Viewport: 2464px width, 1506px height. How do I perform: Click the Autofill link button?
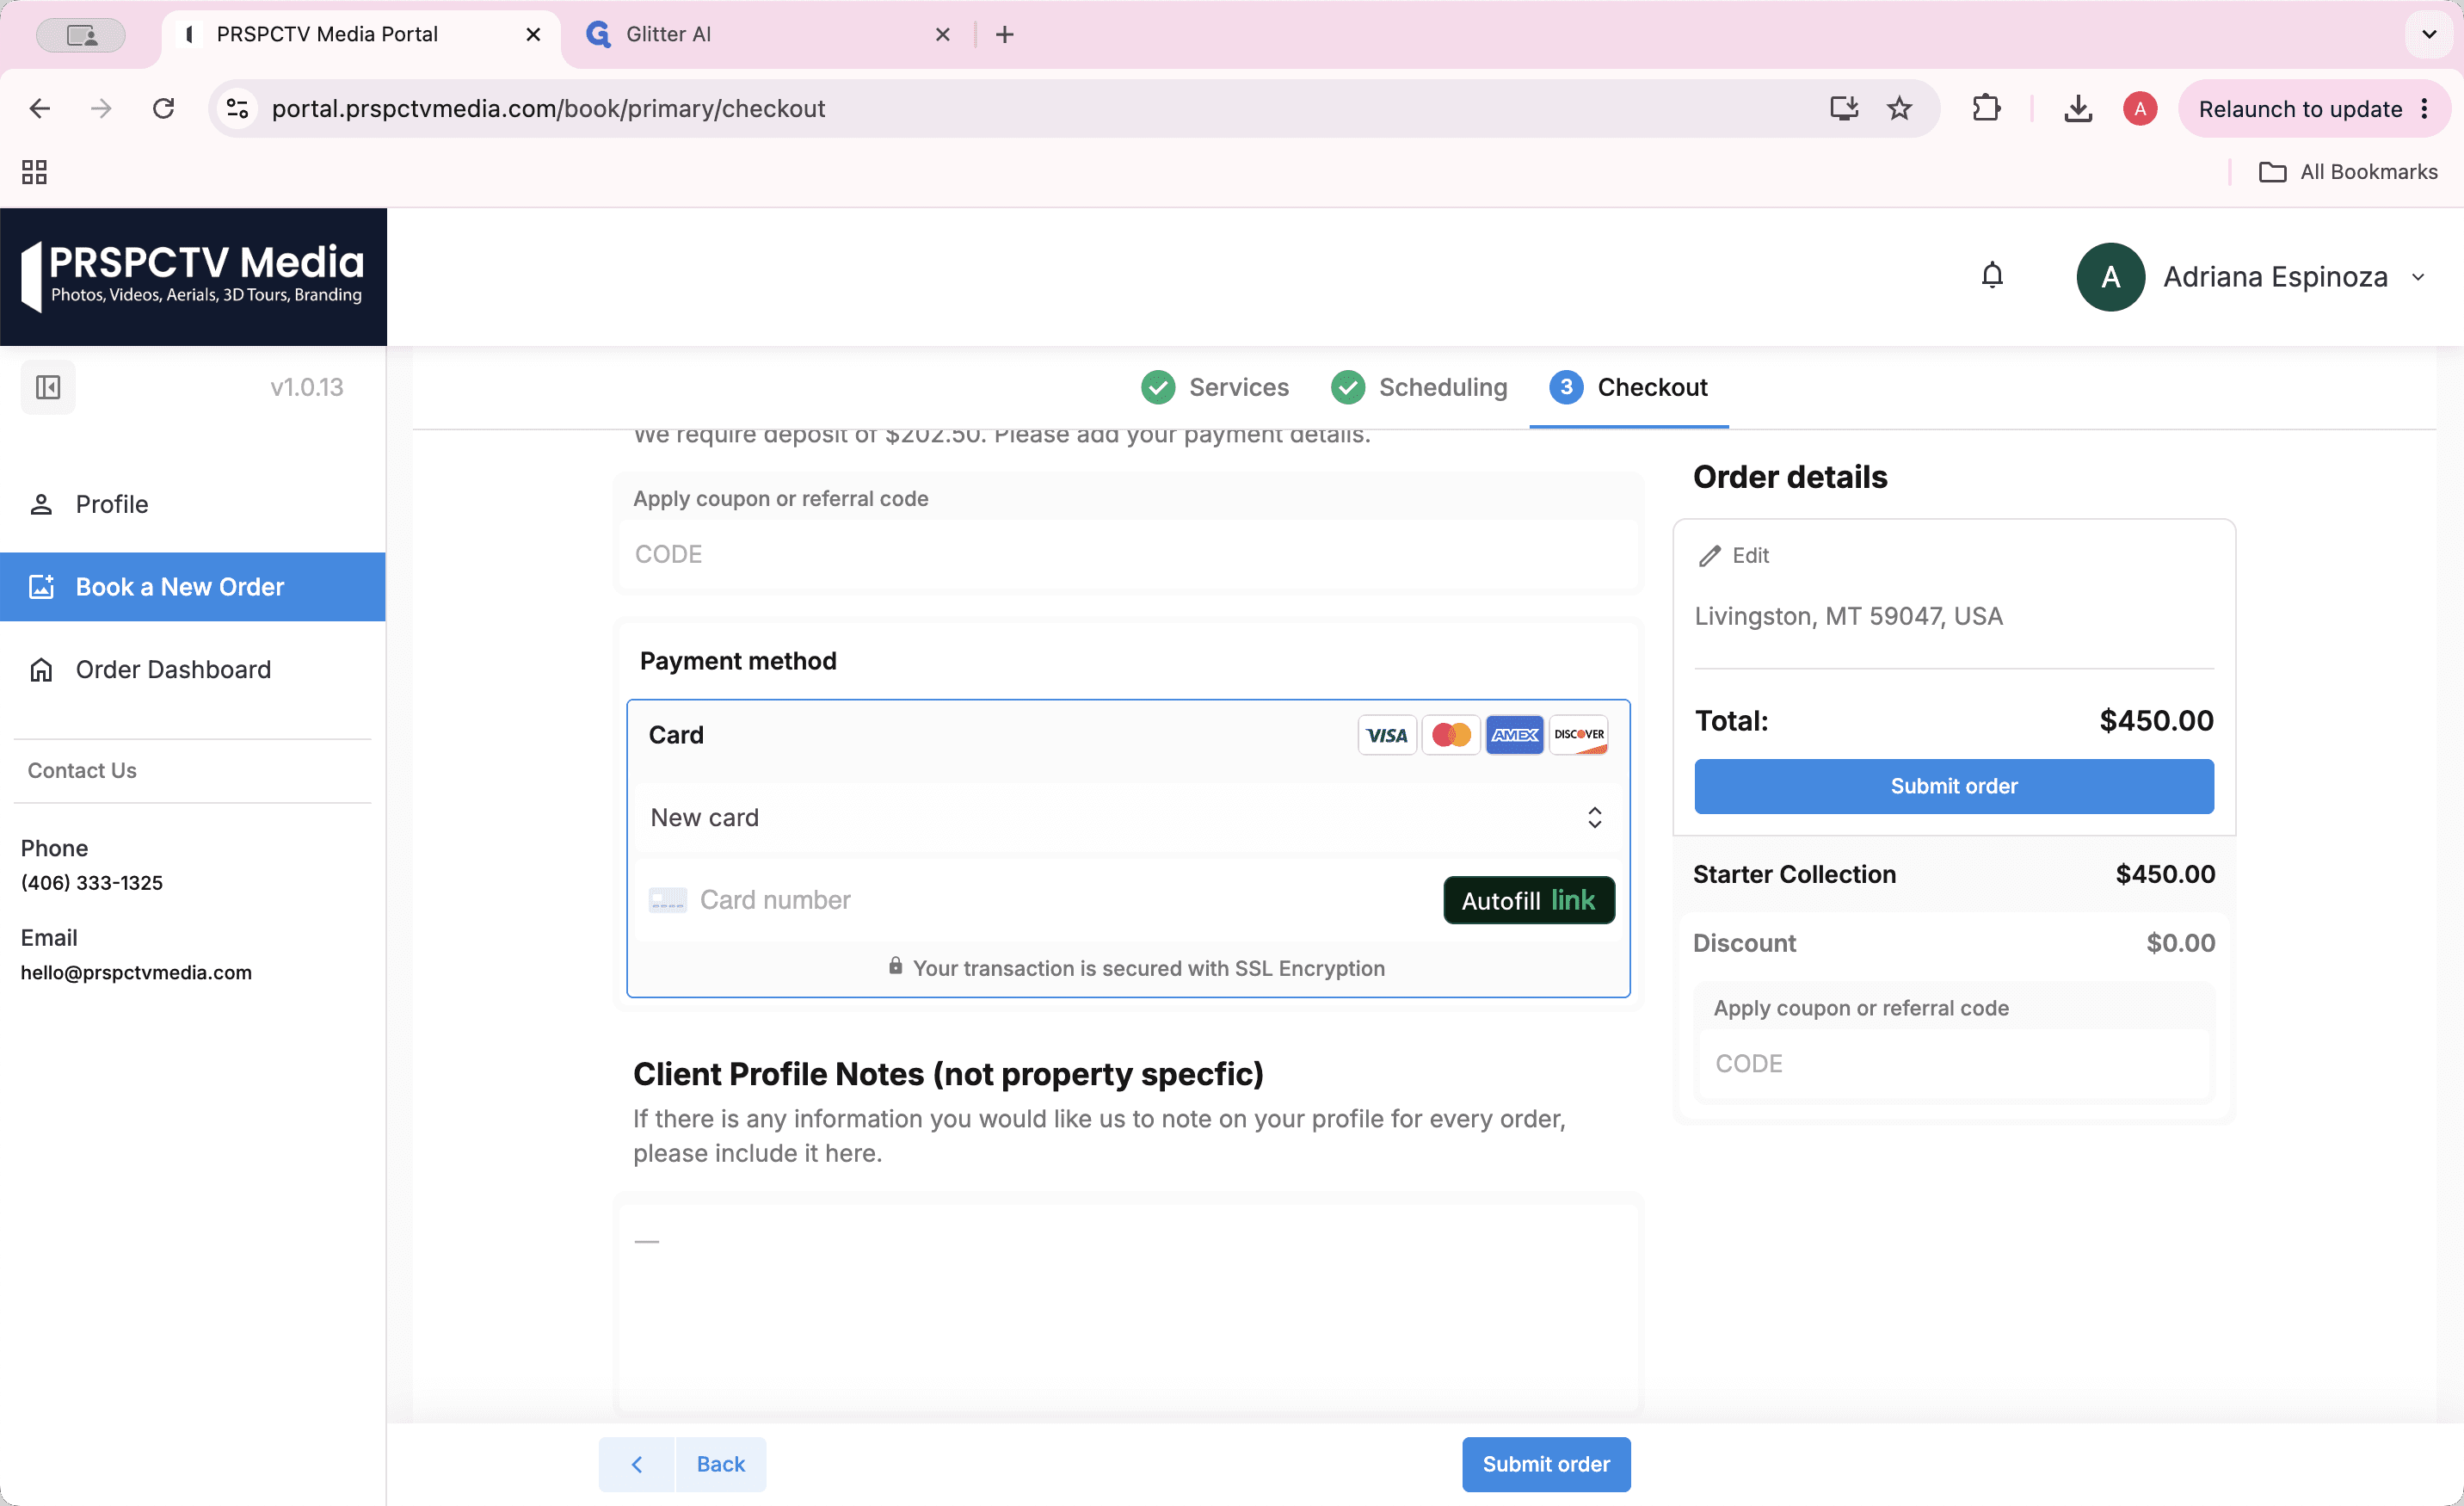coord(1529,900)
